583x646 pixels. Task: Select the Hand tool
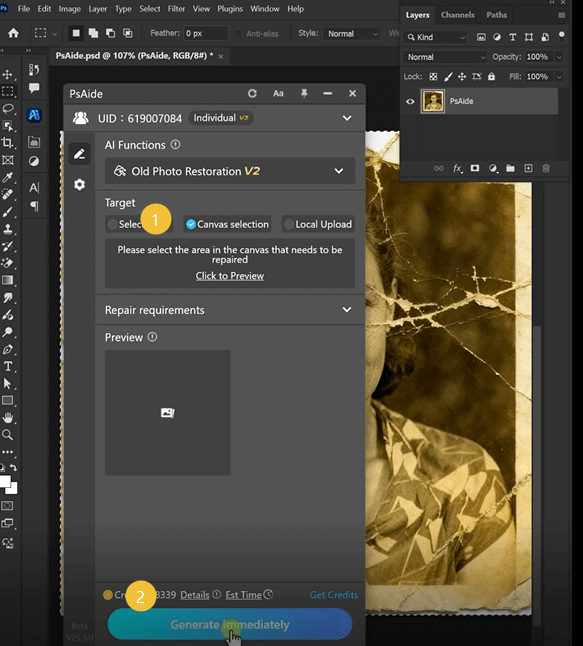[7, 418]
